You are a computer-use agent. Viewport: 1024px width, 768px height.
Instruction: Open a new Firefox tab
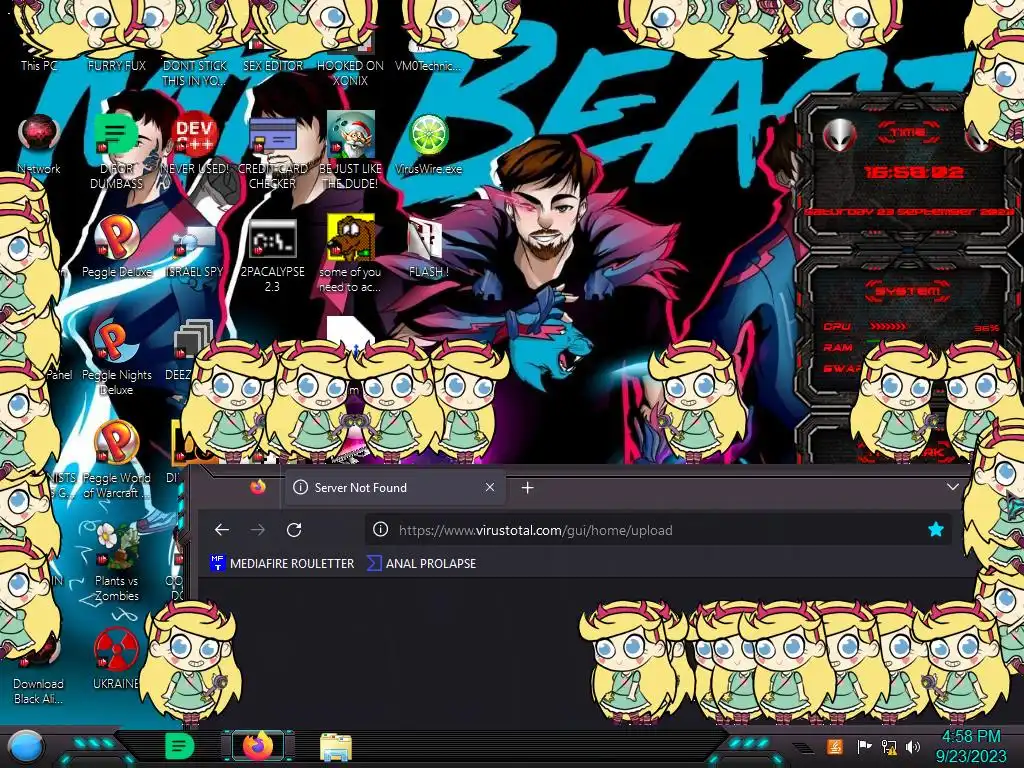tap(528, 488)
